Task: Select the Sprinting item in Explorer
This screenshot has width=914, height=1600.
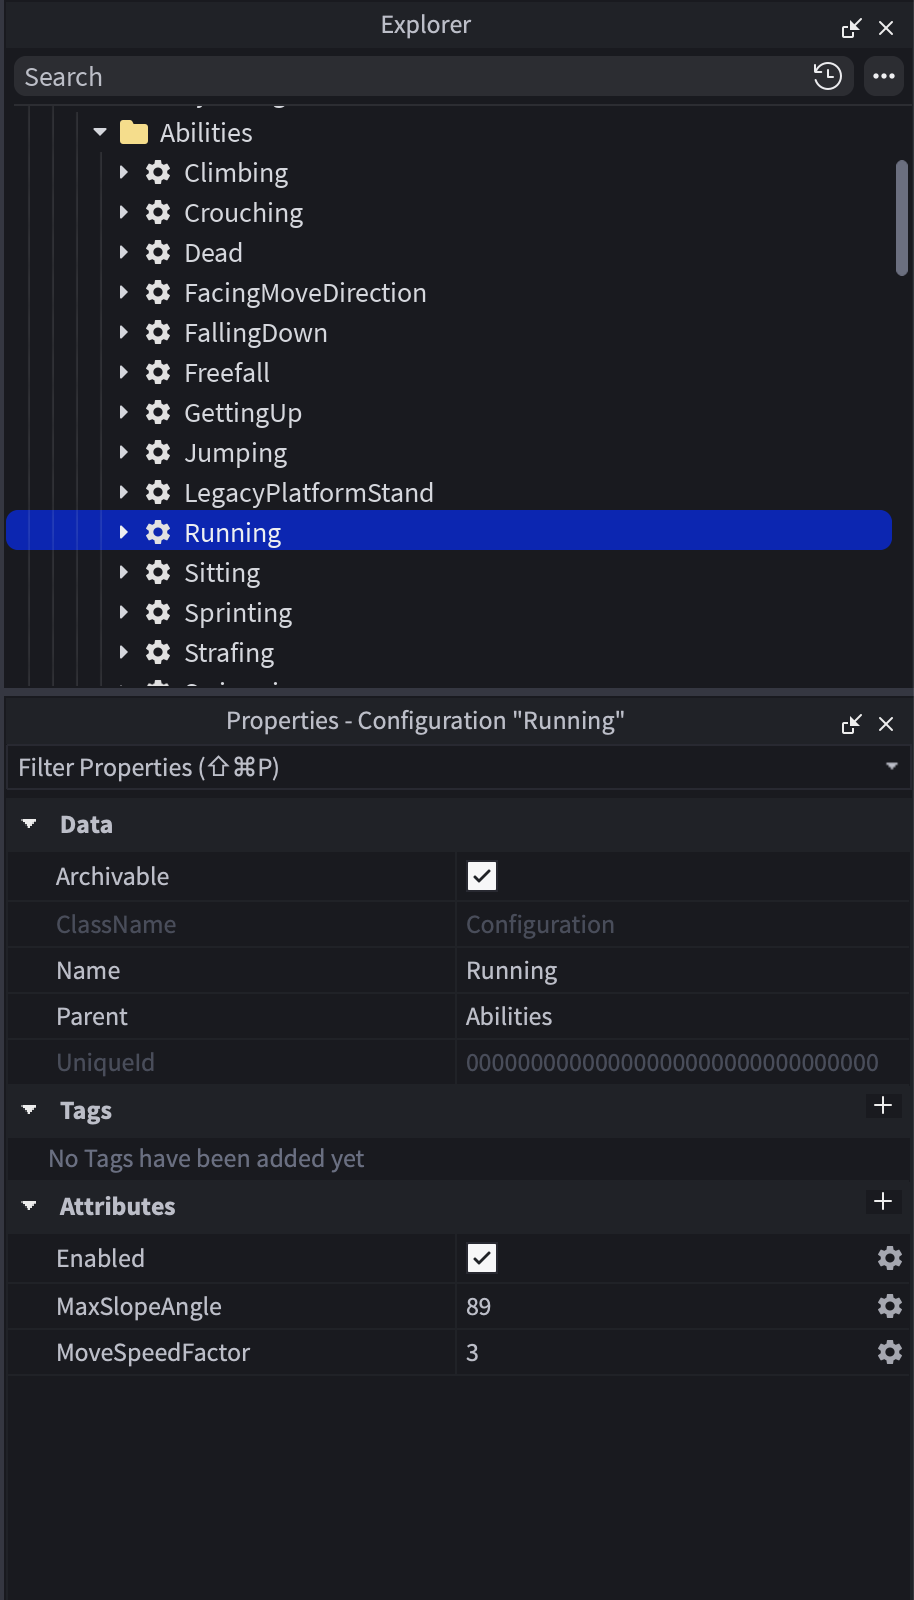Action: pyautogui.click(x=238, y=613)
